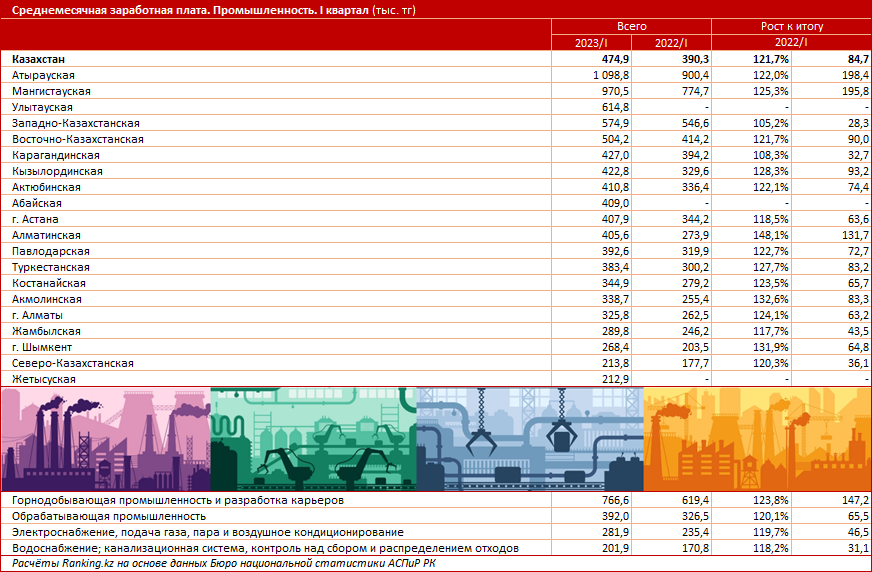
Task: Click the 'Актюбинская' row label
Action: pyautogui.click(x=46, y=187)
